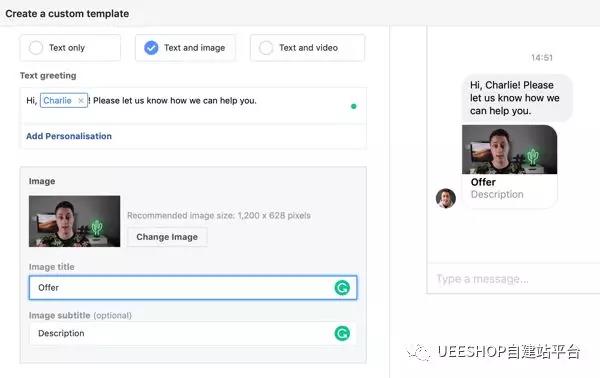Click Grammarly icon in Image title field
The width and height of the screenshot is (600, 378).
342,288
